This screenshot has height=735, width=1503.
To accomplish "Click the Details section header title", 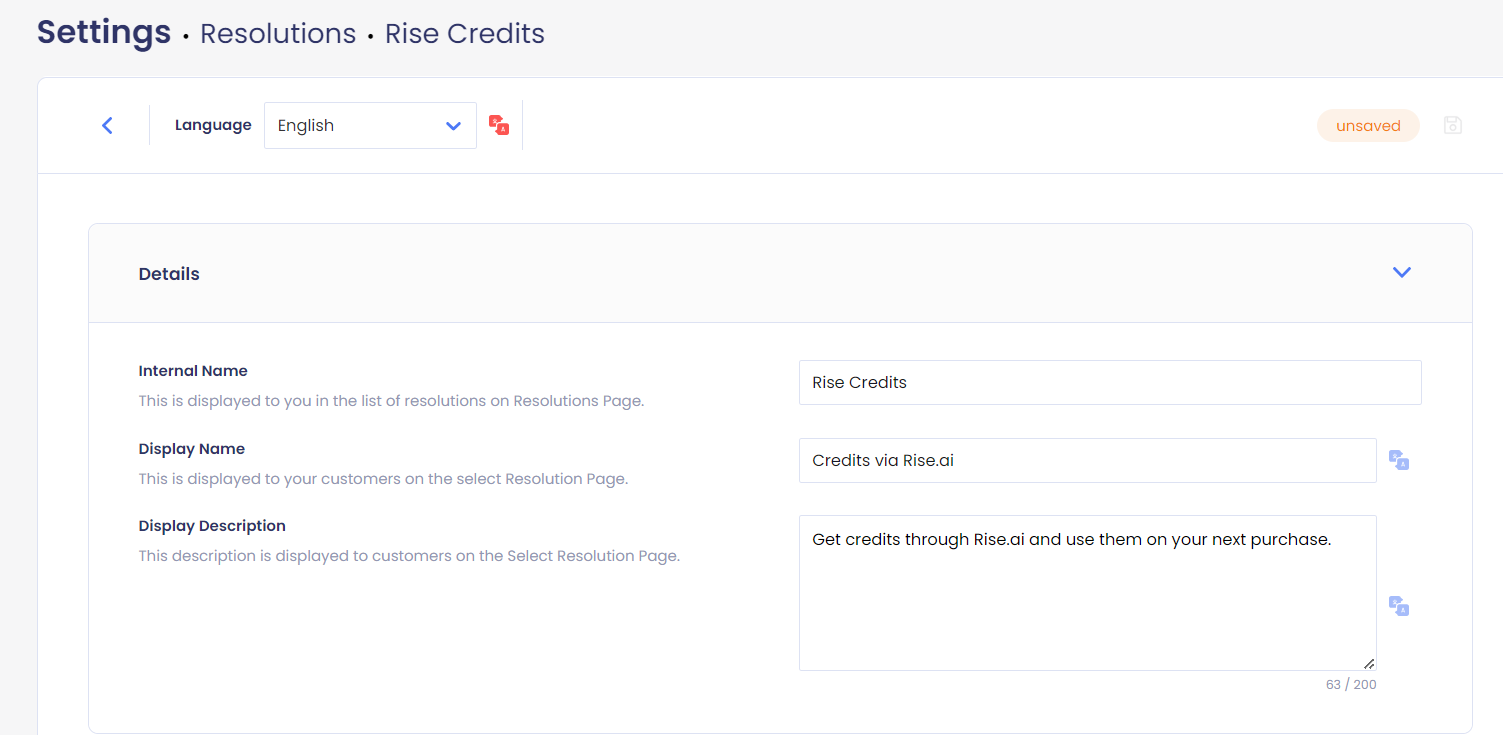I will click(169, 274).
